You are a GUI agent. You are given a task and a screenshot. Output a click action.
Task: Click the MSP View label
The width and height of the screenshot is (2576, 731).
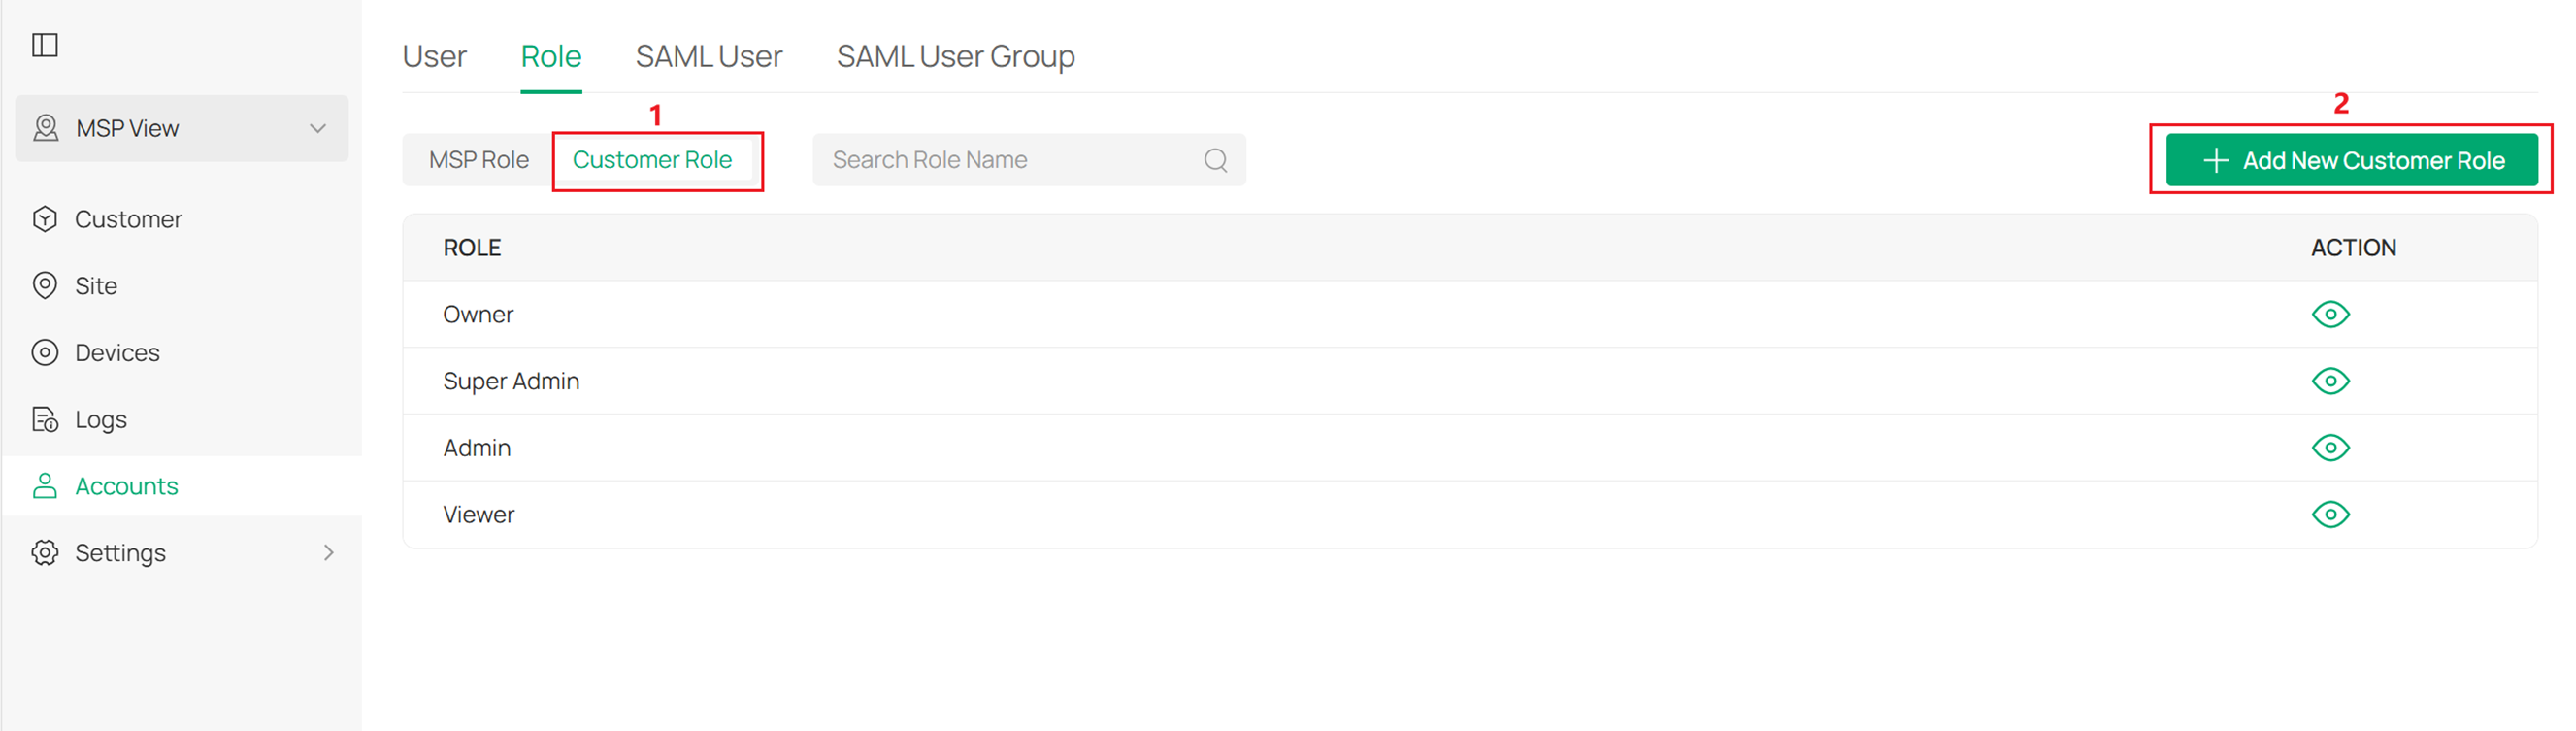tap(127, 128)
